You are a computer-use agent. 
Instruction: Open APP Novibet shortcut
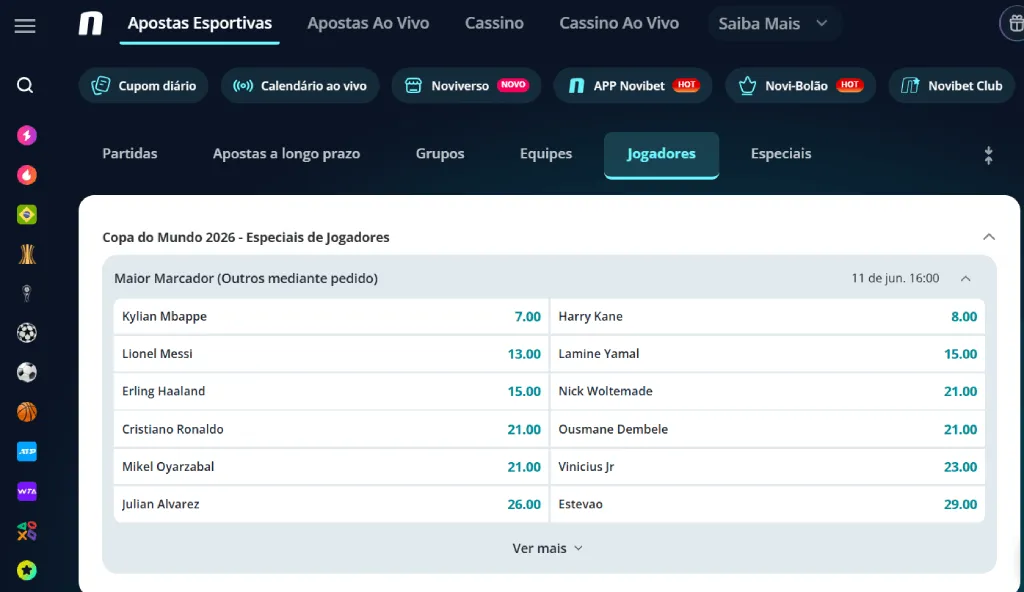[x=633, y=86]
